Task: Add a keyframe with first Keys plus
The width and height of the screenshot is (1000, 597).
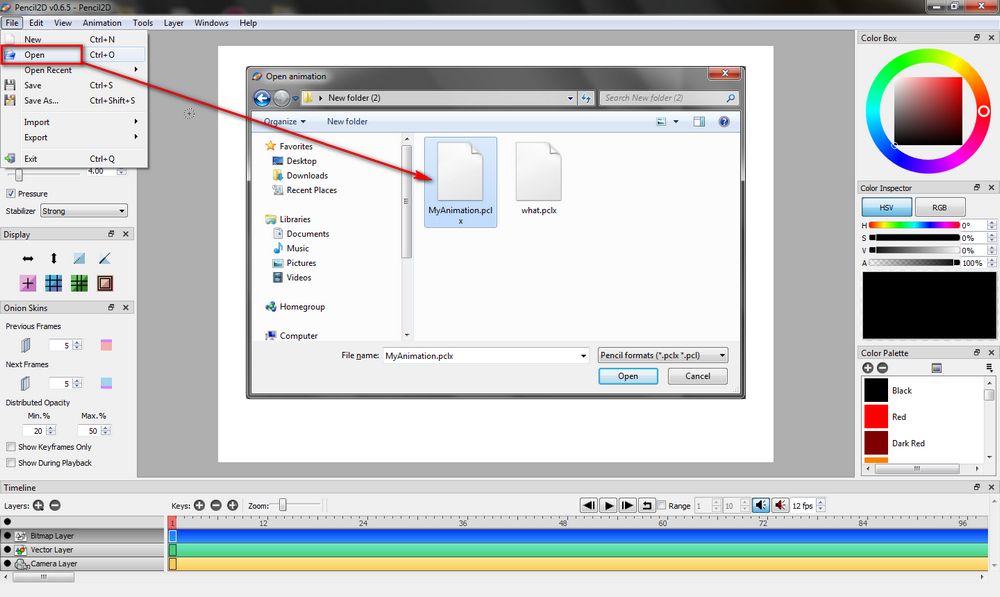Action: 200,505
